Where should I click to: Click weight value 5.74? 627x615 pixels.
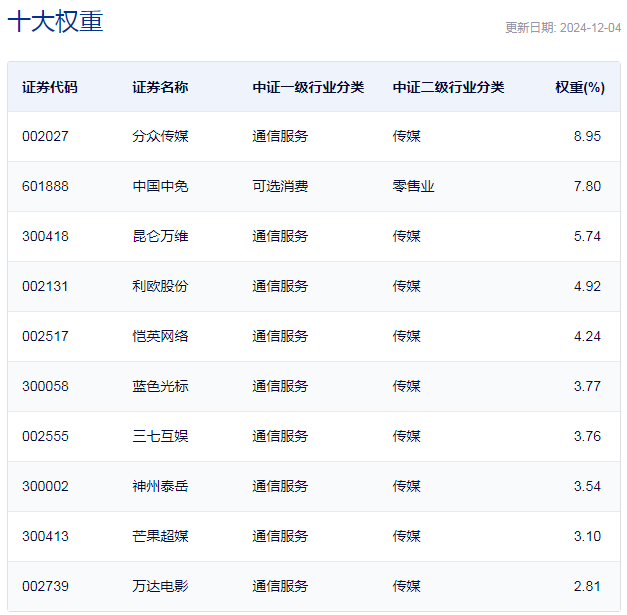click(x=587, y=236)
